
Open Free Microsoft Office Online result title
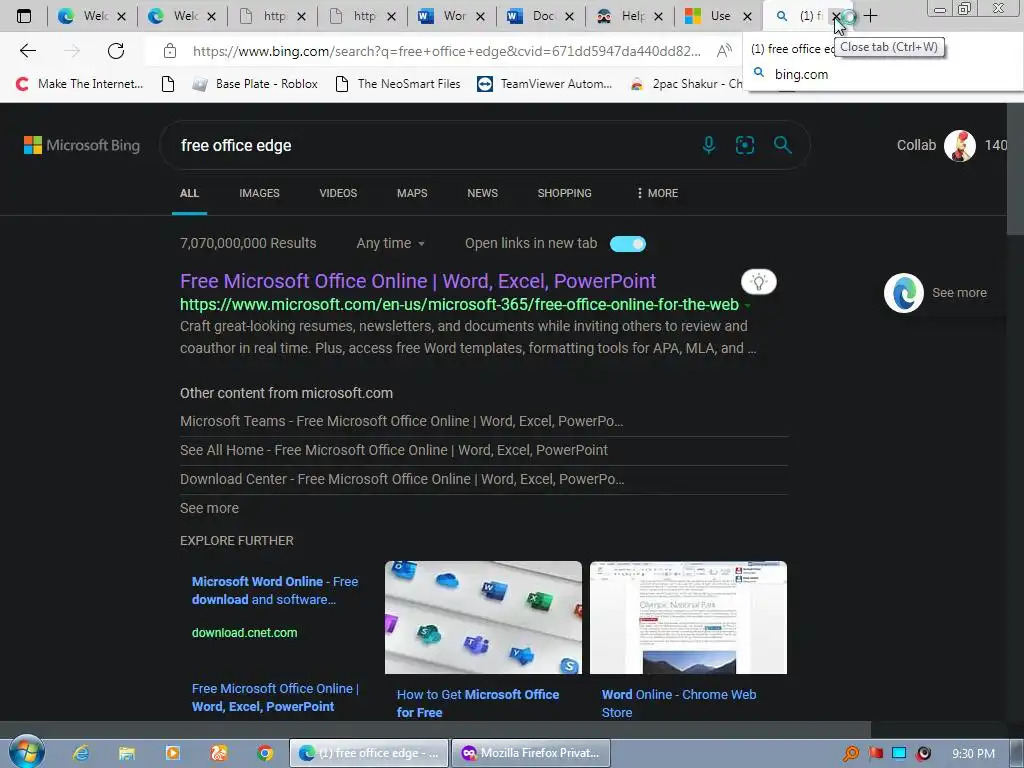pyautogui.click(x=418, y=281)
